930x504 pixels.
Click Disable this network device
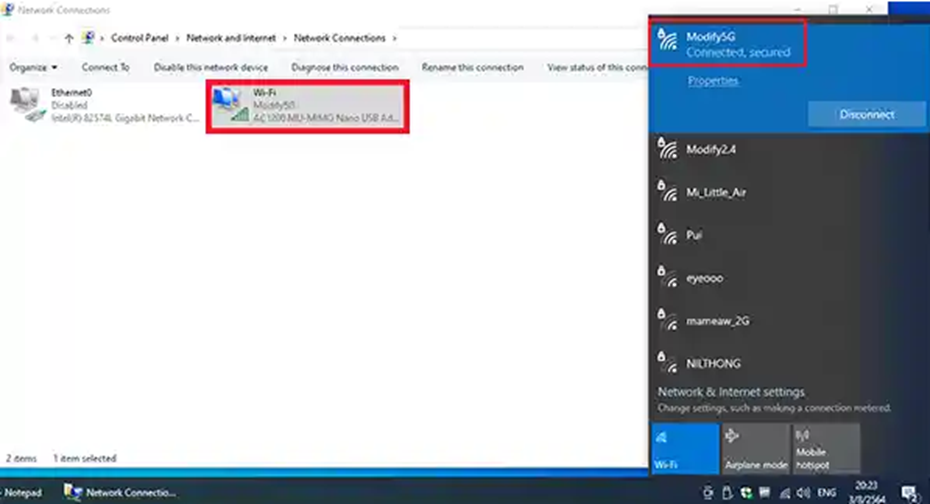(x=211, y=68)
